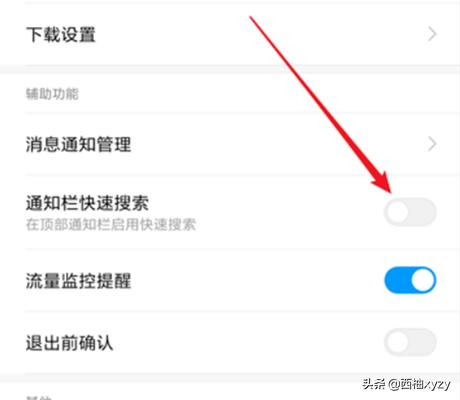The width and height of the screenshot is (460, 400).
Task: Enable the 通知栏快速搜索 switch
Action: [x=410, y=212]
